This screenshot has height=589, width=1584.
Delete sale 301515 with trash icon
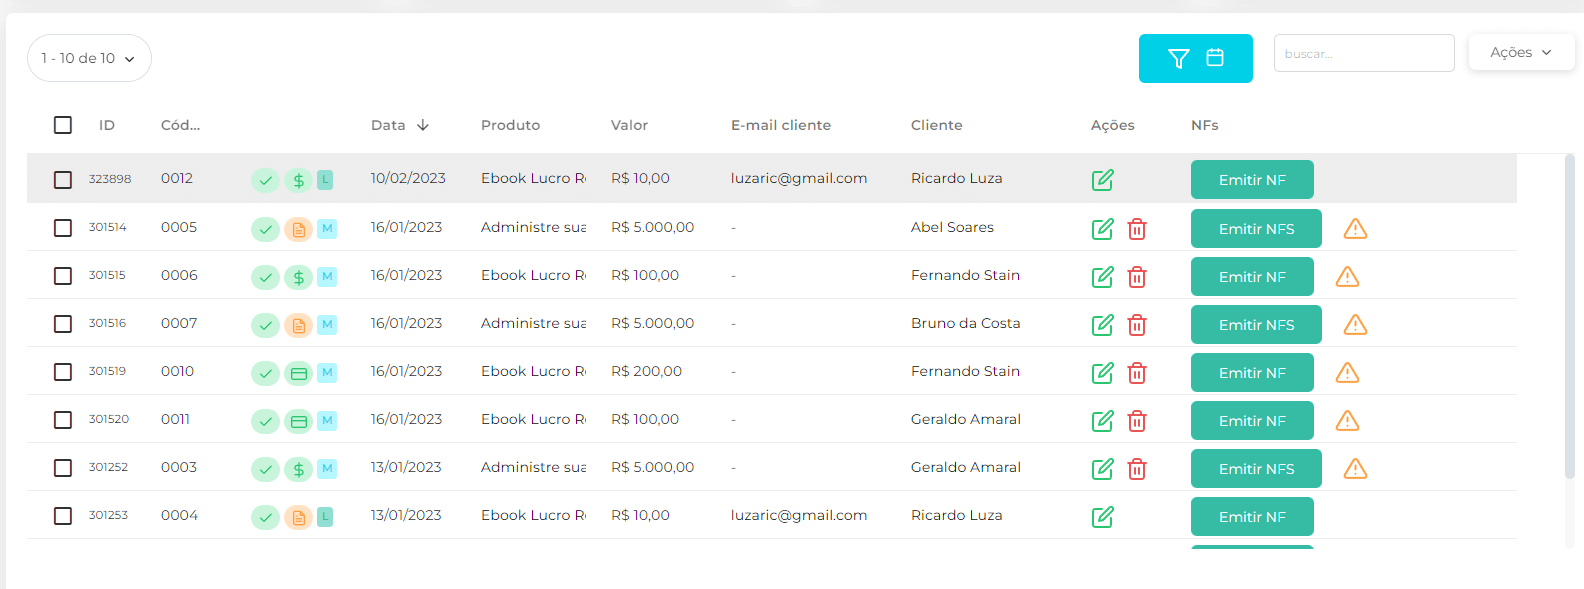[1137, 277]
